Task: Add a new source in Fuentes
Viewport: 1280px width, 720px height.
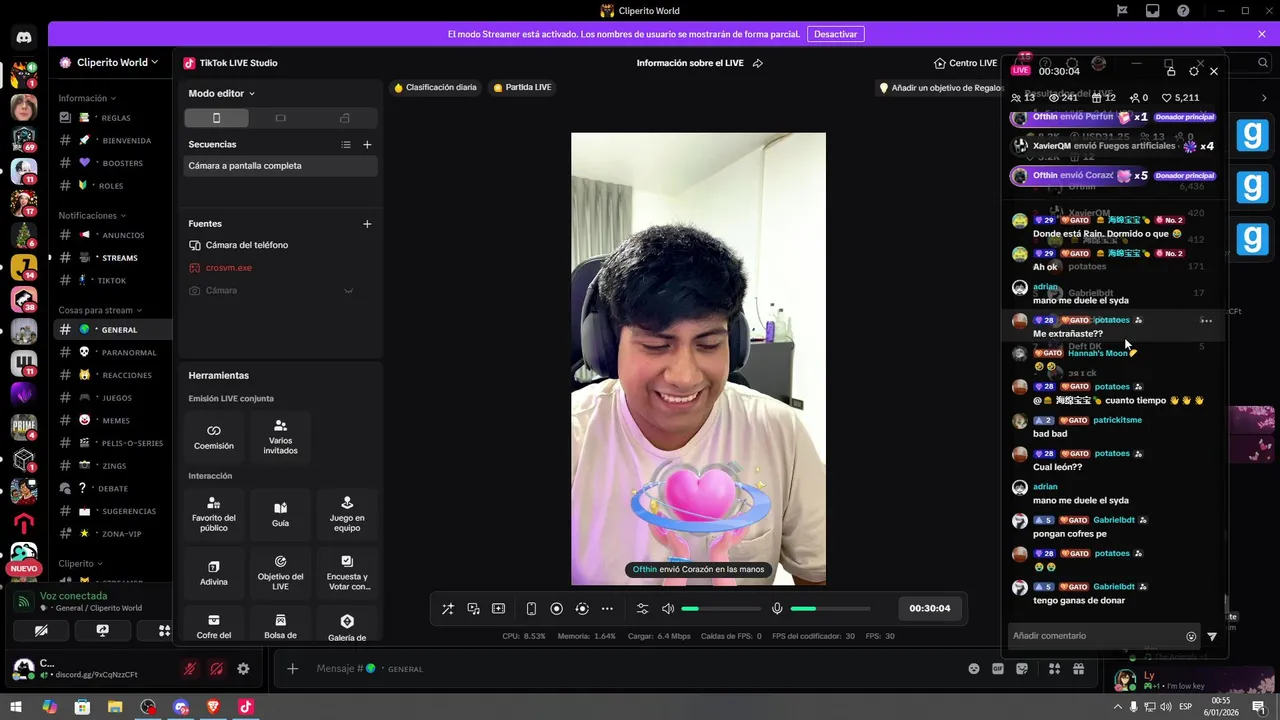Action: [367, 224]
